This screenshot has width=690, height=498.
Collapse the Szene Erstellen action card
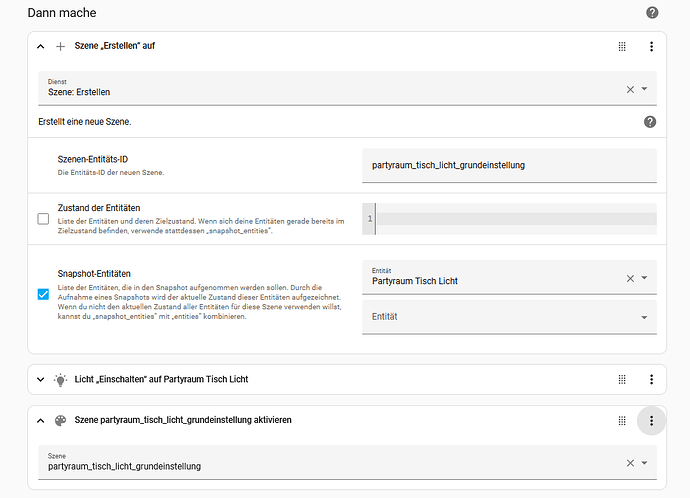pos(41,46)
